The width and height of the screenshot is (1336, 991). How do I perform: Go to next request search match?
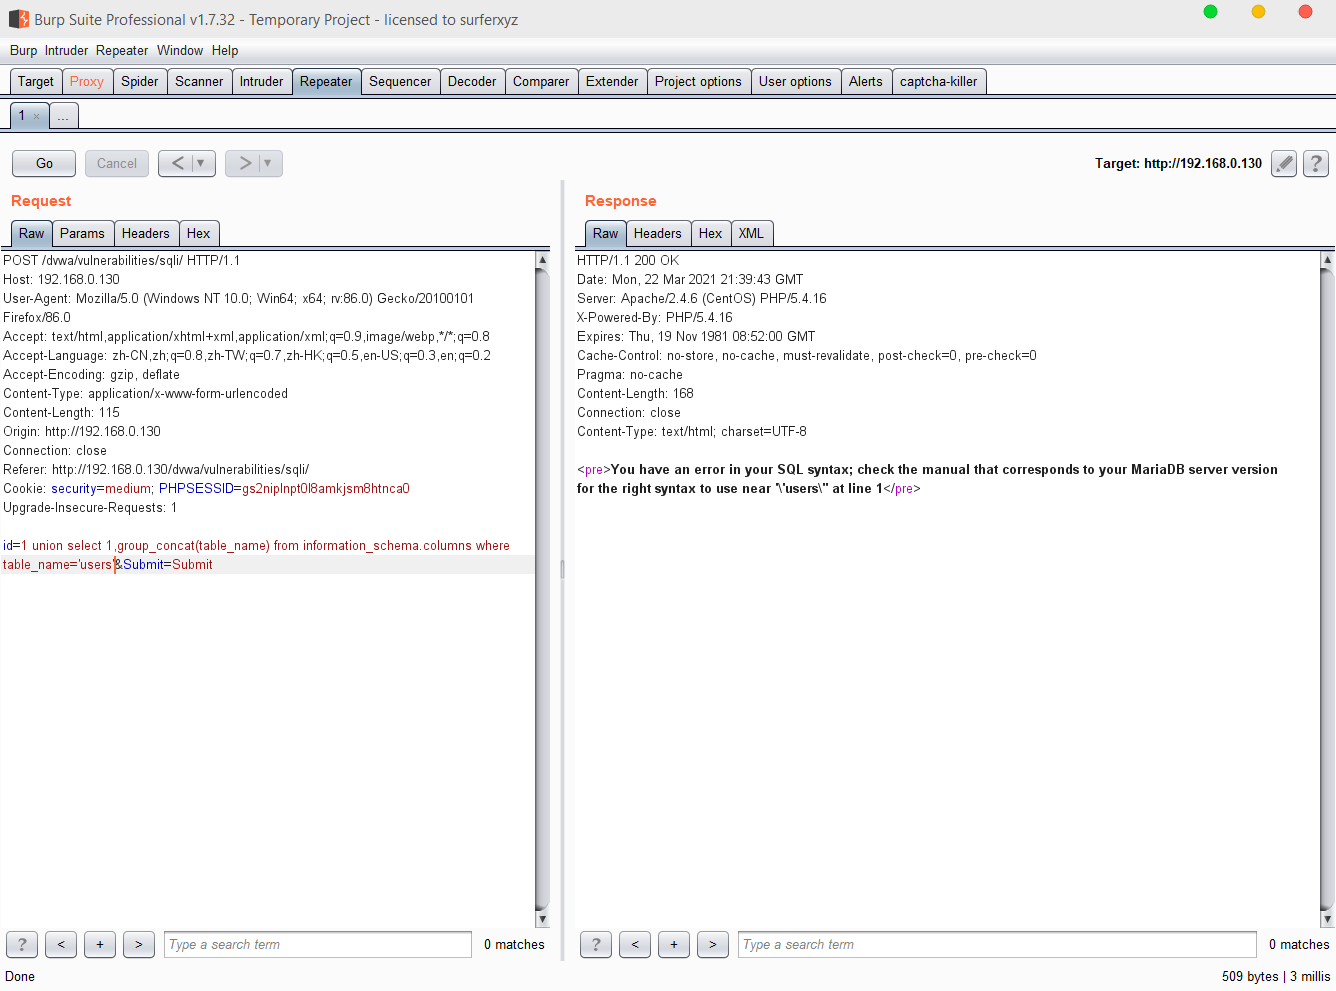139,944
